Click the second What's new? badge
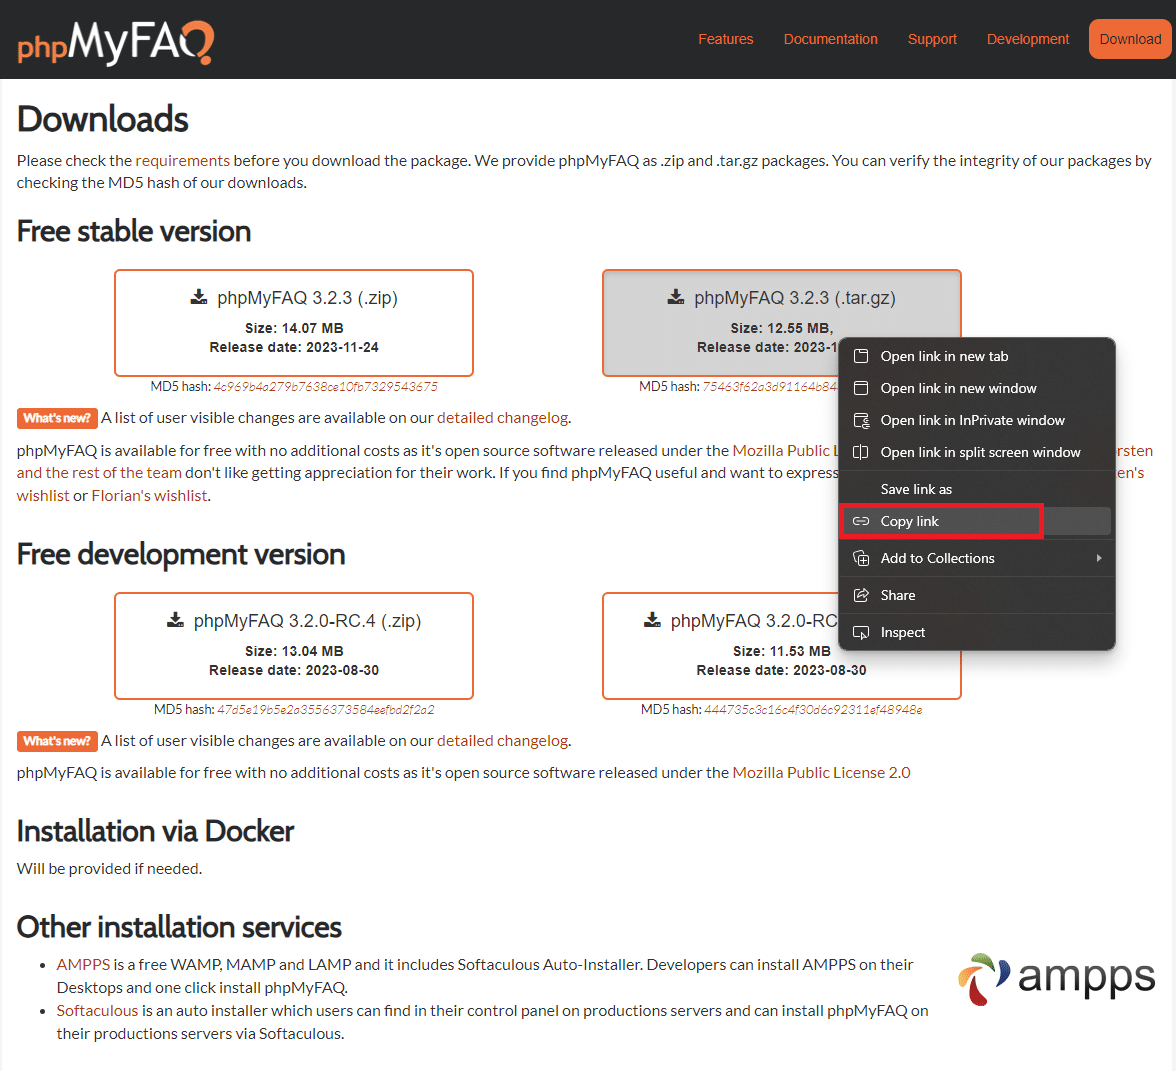This screenshot has height=1071, width=1176. pos(57,741)
